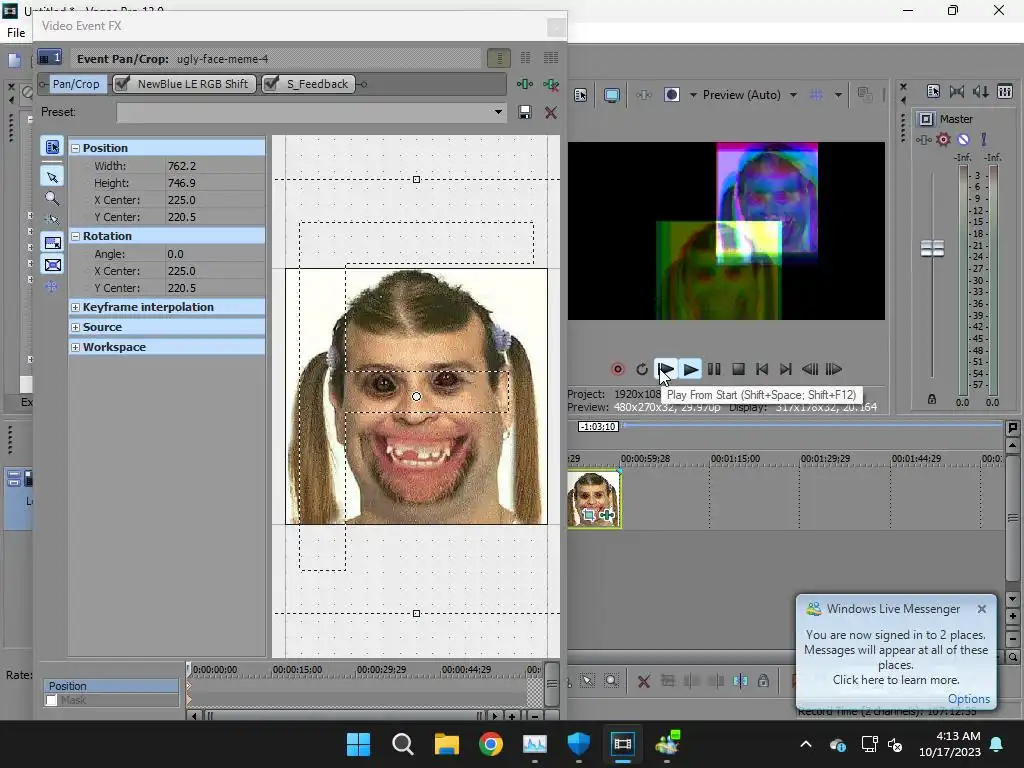This screenshot has width=1024, height=768.
Task: Enable the Mask checkbox in keyframe track
Action: coord(52,700)
